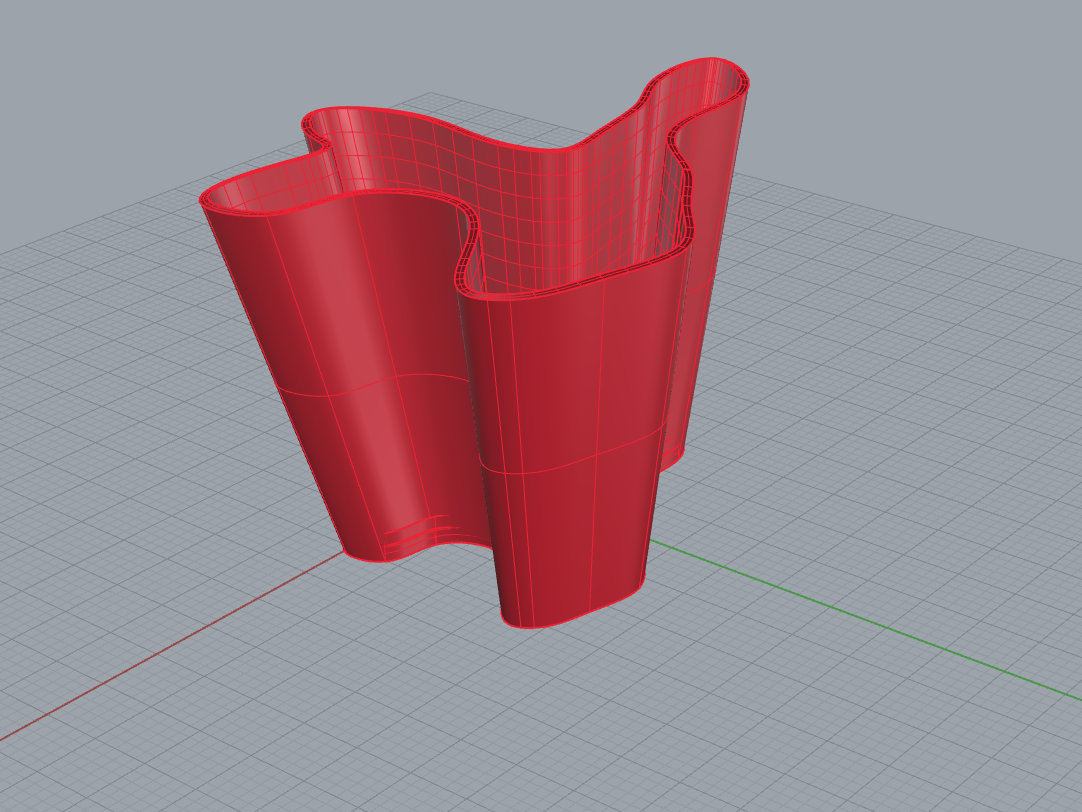Select the bottom edge of the front lobe
Viewport: 1082px width, 812px height.
pyautogui.click(x=570, y=622)
